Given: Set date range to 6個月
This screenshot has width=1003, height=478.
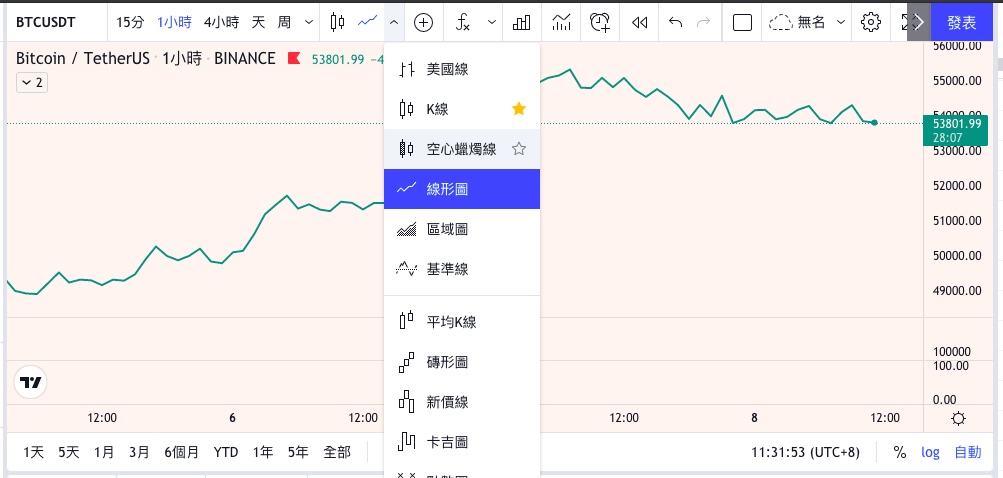Looking at the screenshot, I should pyautogui.click(x=181, y=452).
